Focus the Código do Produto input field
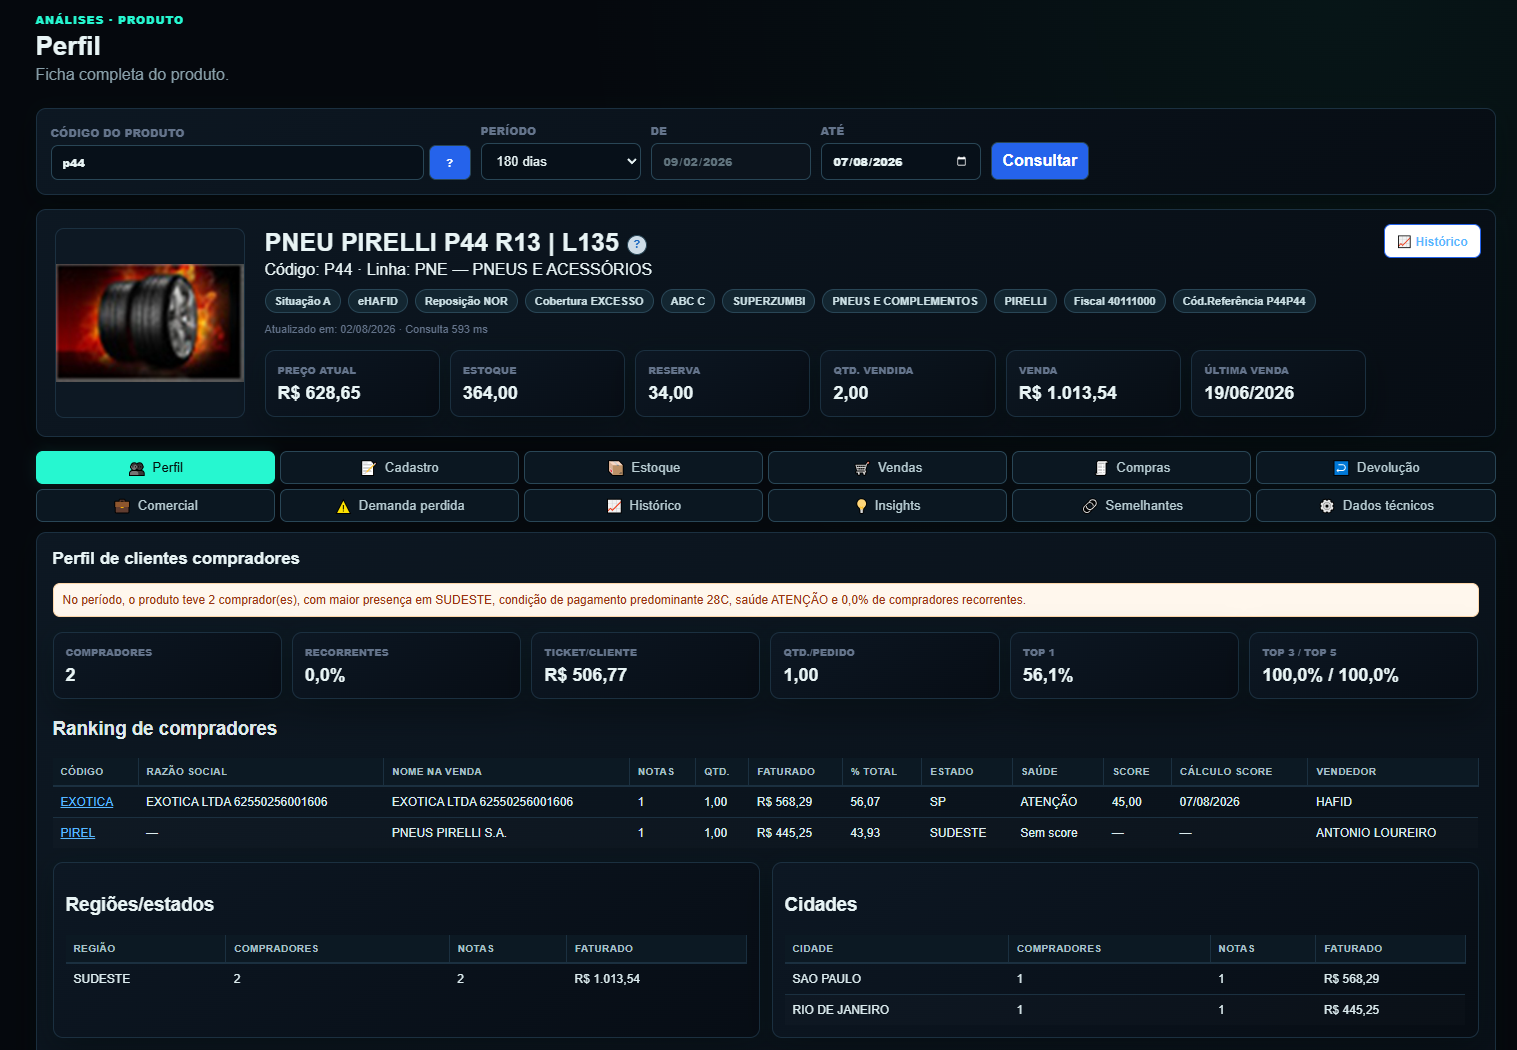 click(237, 163)
